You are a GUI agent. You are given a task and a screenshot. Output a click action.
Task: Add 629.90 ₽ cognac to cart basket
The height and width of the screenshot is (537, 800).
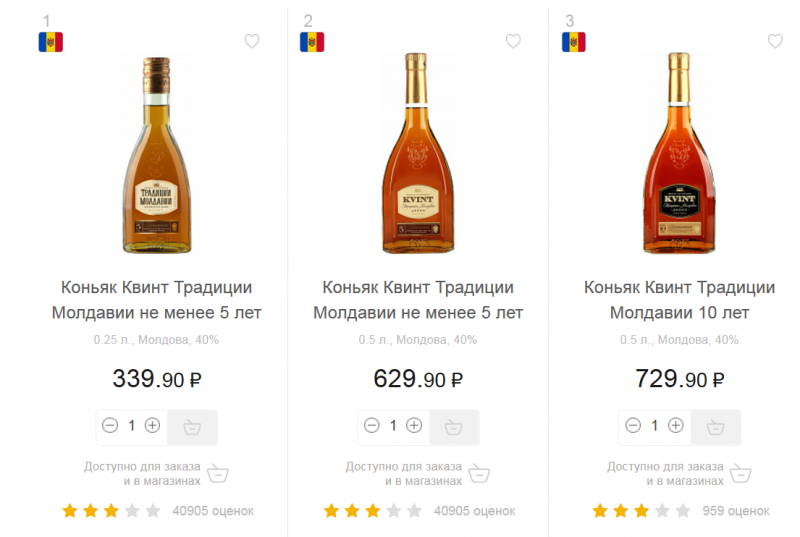pyautogui.click(x=454, y=427)
